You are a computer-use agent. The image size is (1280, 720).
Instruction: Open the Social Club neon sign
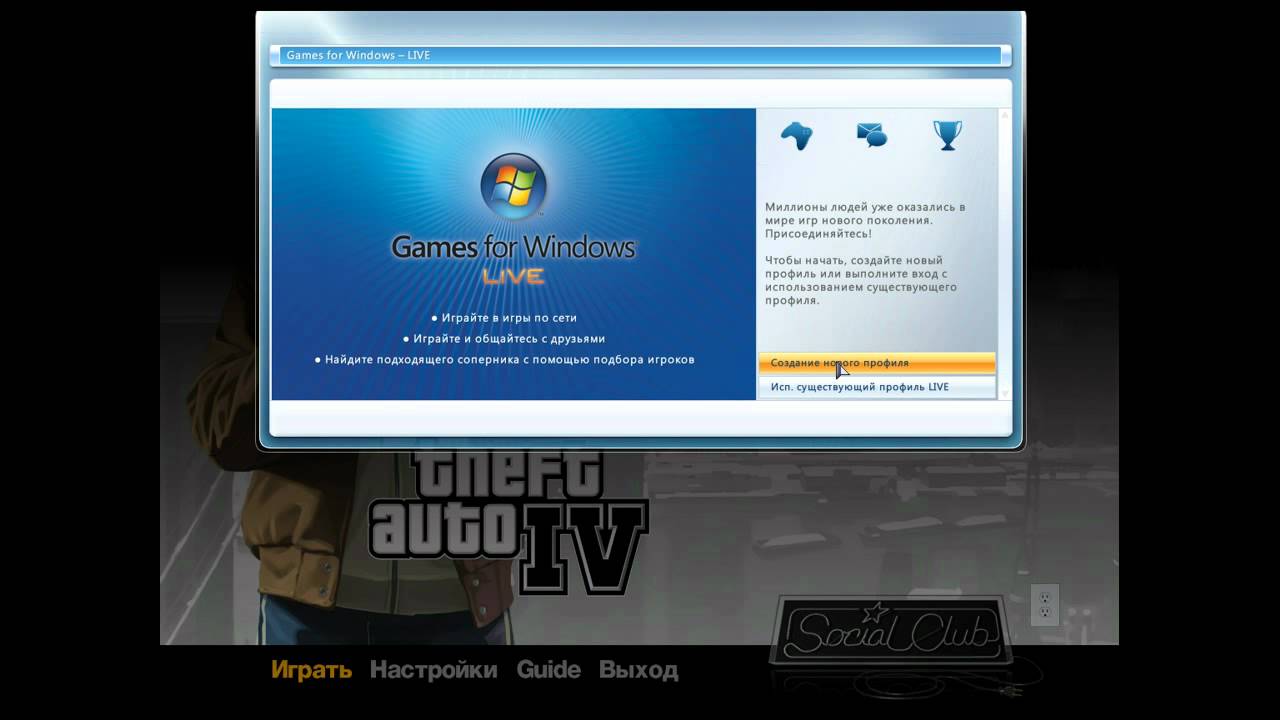(890, 630)
